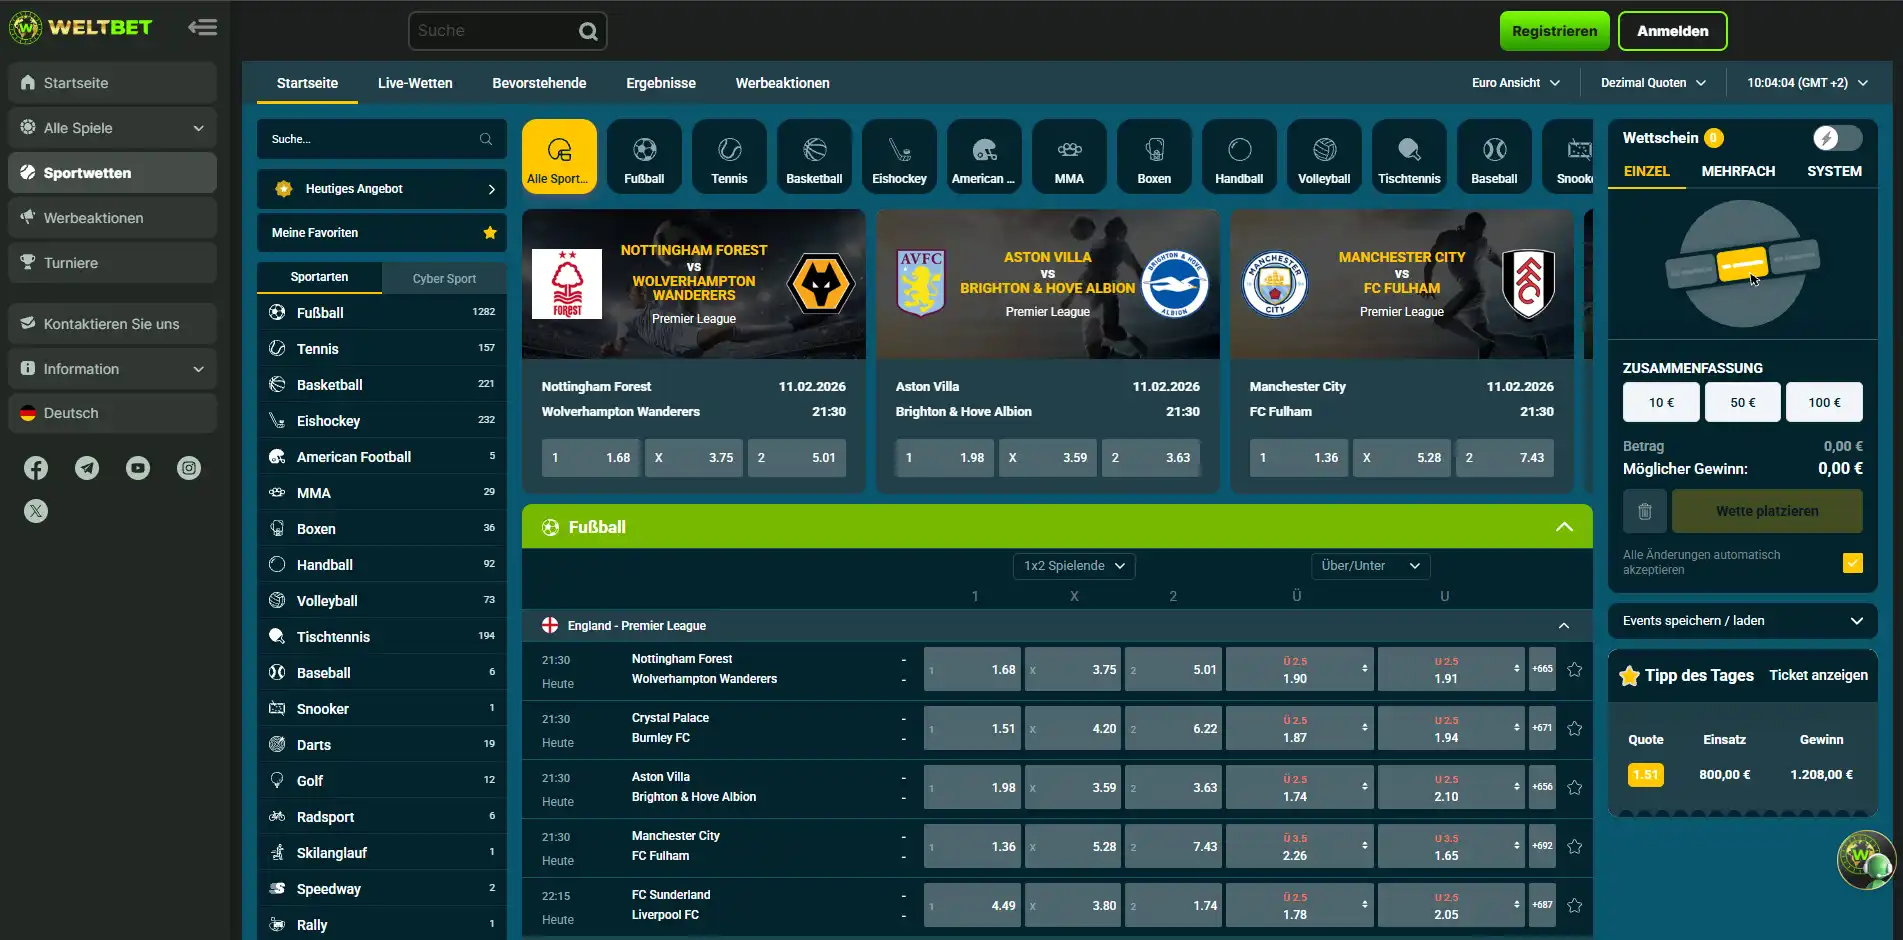Click 'Ticket anzeigen' in Tipp des Tages
This screenshot has height=940, width=1903.
click(1818, 675)
